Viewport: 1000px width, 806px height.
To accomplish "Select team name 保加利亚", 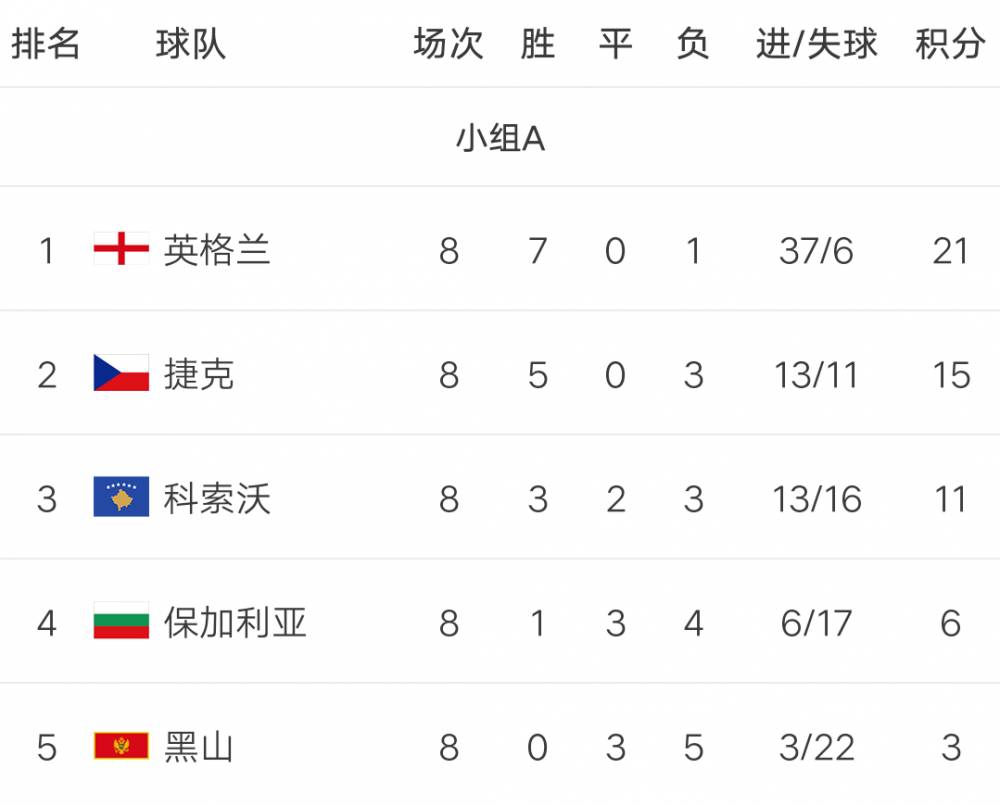I will coord(235,622).
